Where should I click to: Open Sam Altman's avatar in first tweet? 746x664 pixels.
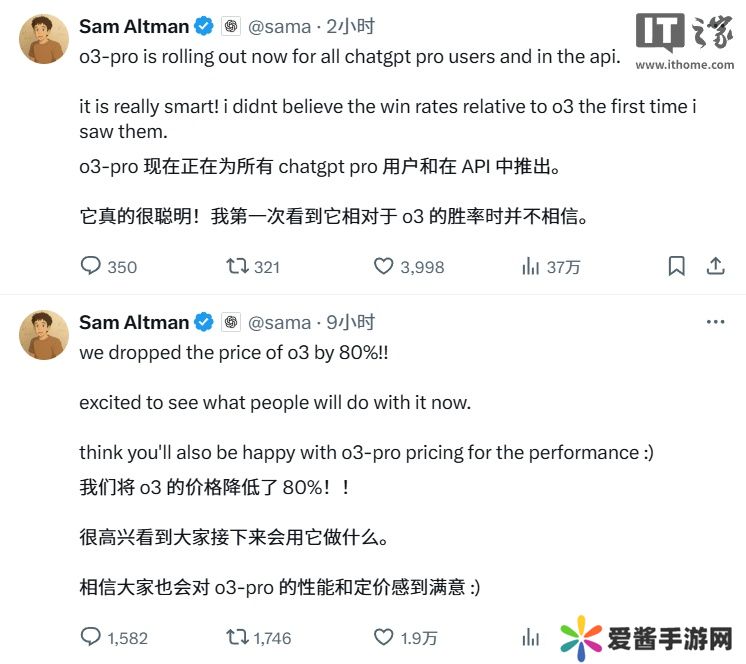(44, 39)
